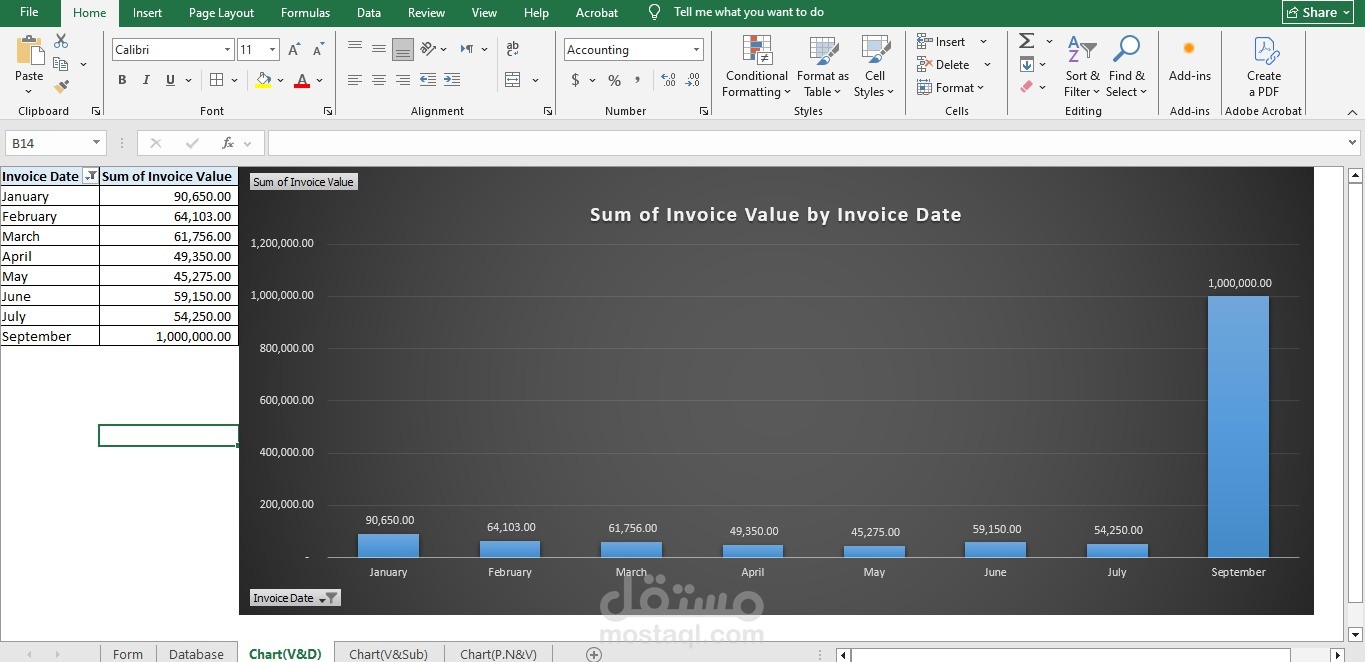Click Decrease Indent icon
Screen dimensions: 1365x662
point(427,80)
